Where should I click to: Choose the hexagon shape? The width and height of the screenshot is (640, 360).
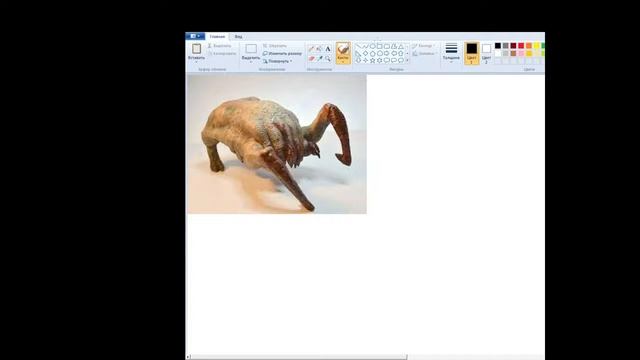[x=380, y=53]
